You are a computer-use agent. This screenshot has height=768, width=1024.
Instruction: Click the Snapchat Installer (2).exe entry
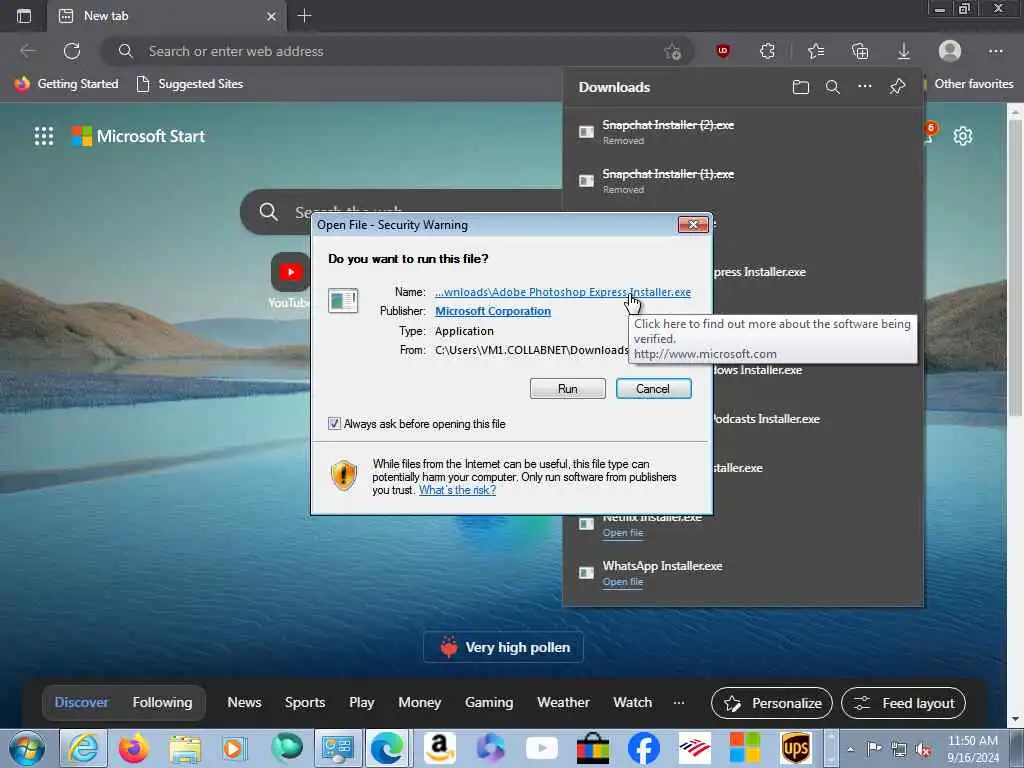pos(743,132)
